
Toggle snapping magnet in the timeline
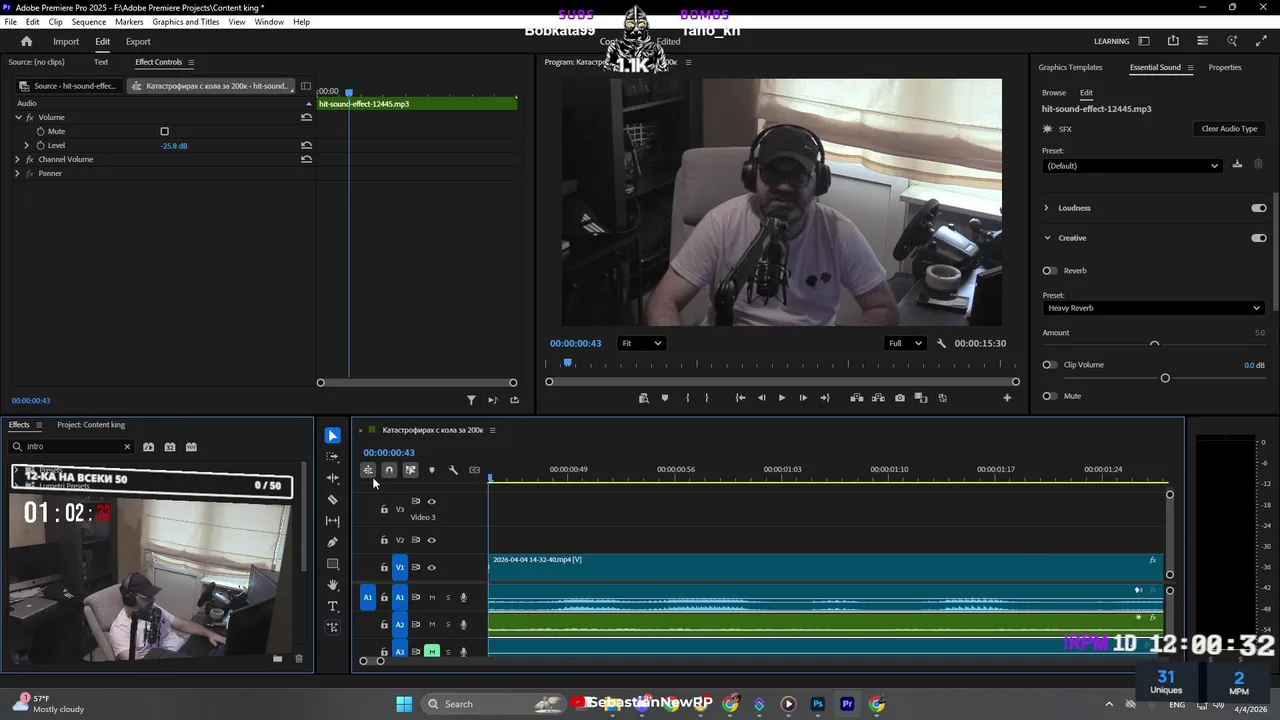(x=389, y=470)
